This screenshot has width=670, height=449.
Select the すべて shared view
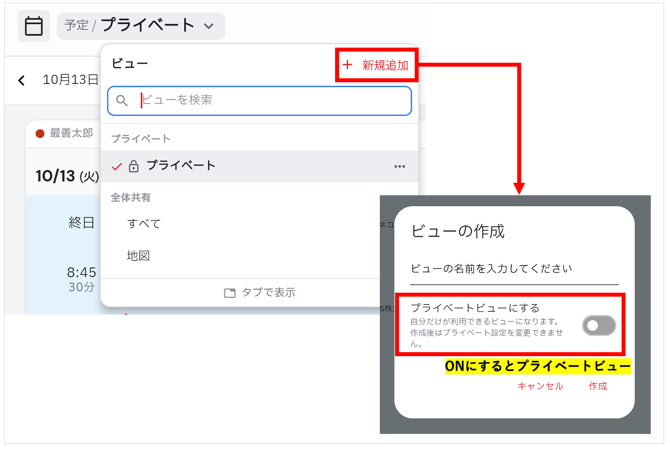(144, 223)
